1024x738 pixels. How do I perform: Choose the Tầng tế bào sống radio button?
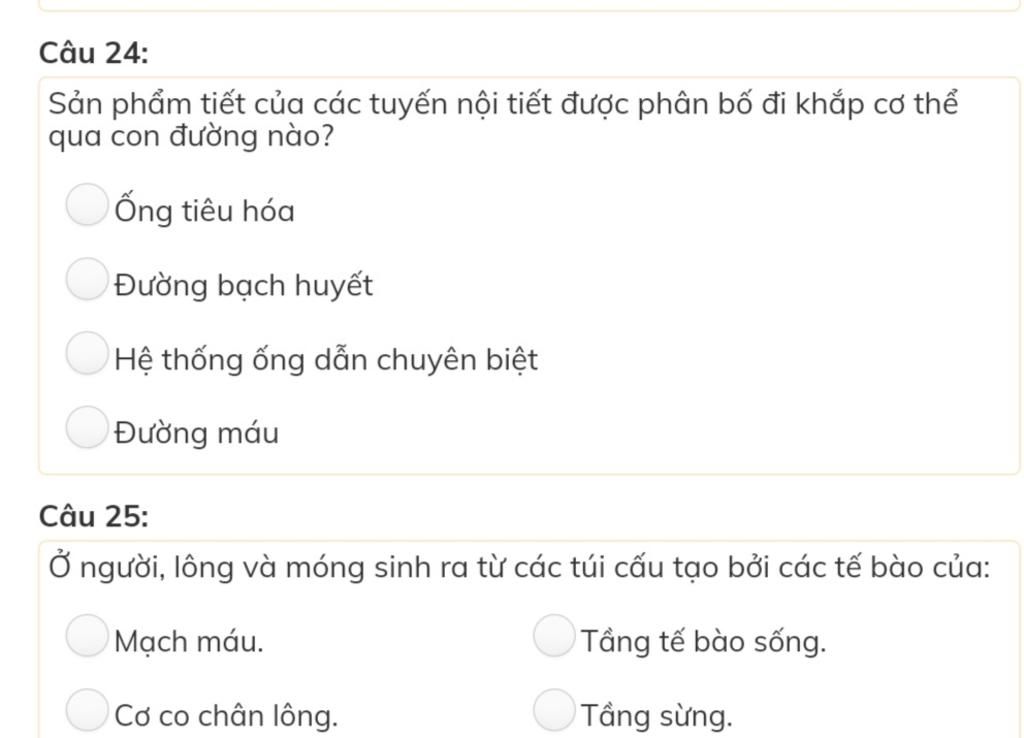(x=554, y=635)
